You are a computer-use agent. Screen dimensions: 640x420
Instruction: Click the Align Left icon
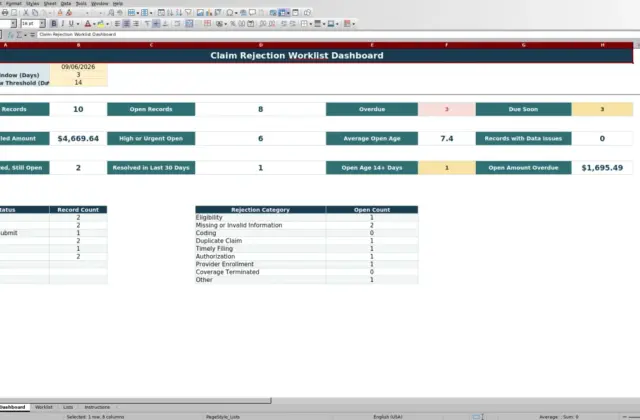tap(117, 24)
